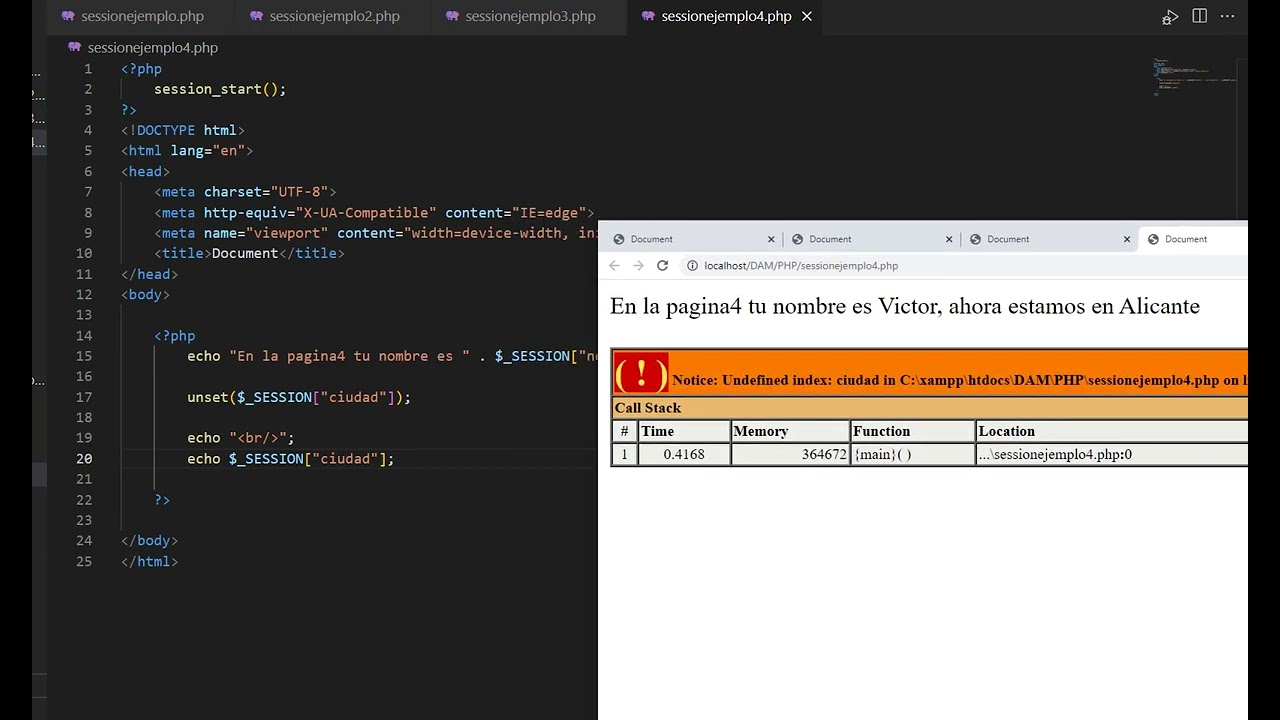
Task: Click the 364672 memory cell
Action: click(x=790, y=454)
